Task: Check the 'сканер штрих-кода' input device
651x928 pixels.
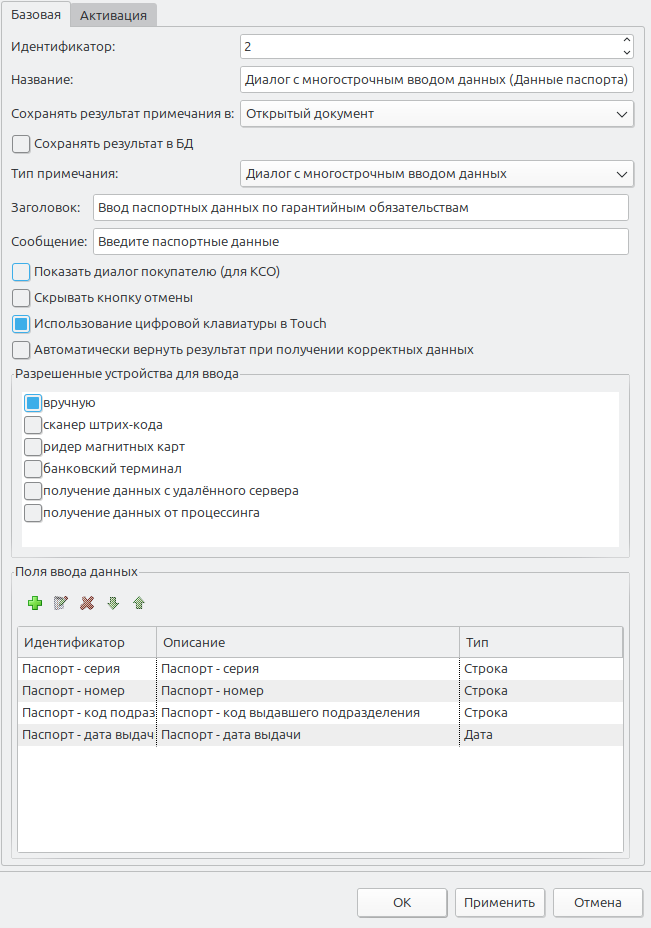Action: 33,425
